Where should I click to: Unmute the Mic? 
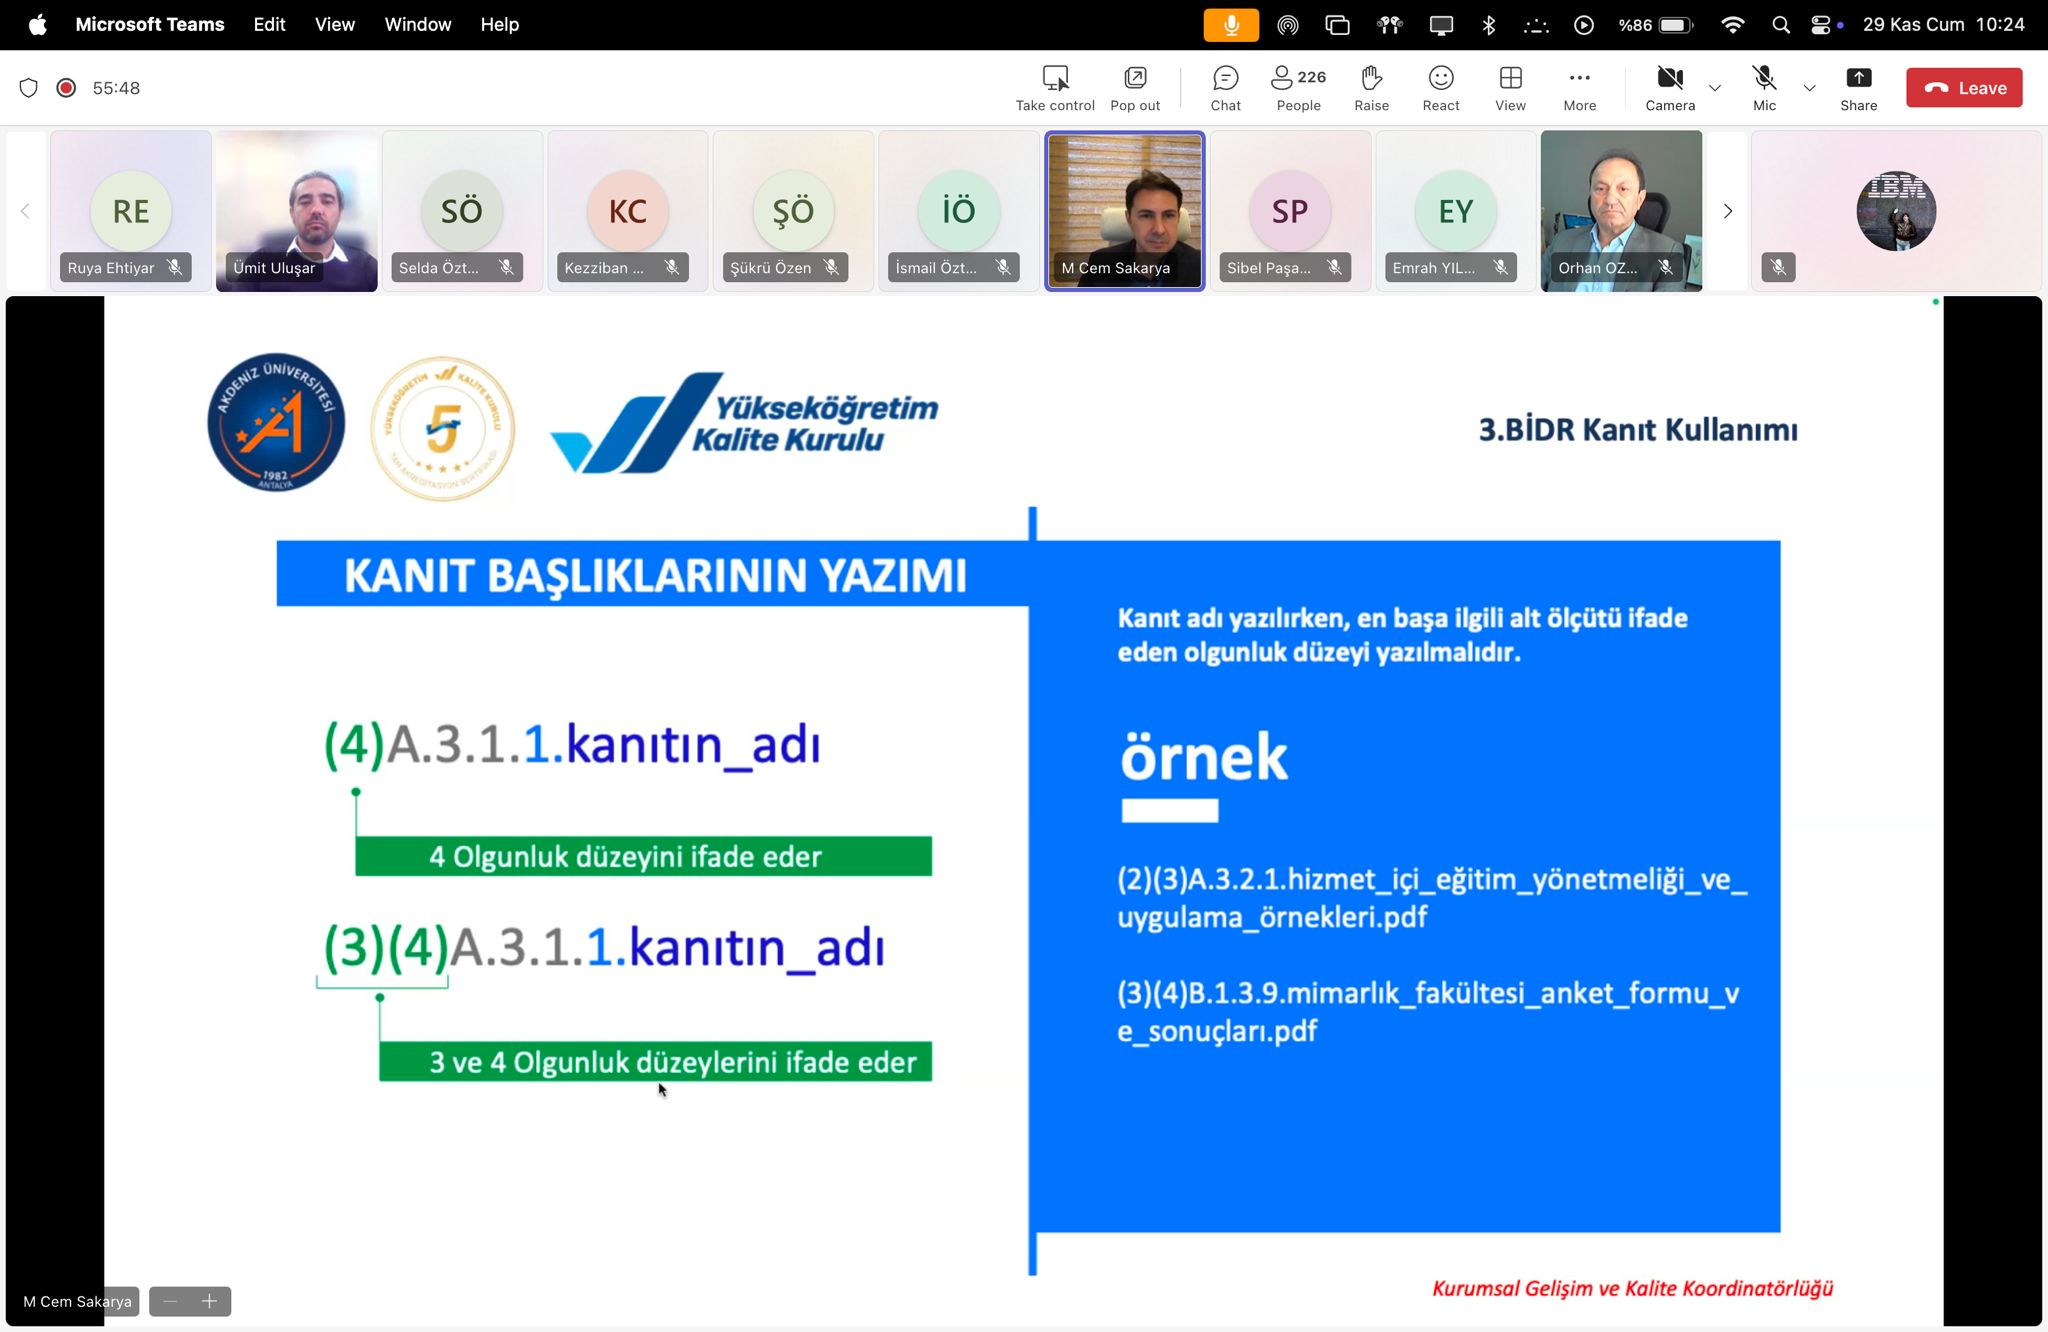coord(1764,88)
